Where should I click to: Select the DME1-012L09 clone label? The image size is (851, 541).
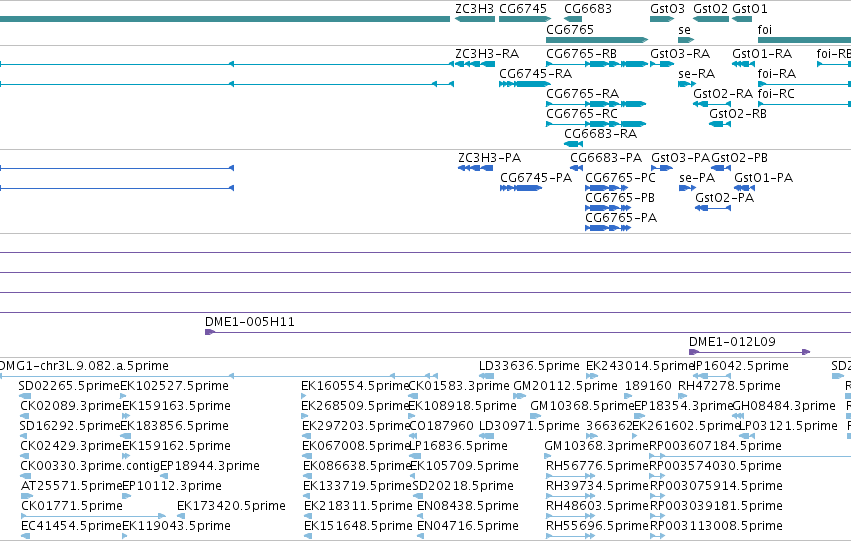[732, 342]
